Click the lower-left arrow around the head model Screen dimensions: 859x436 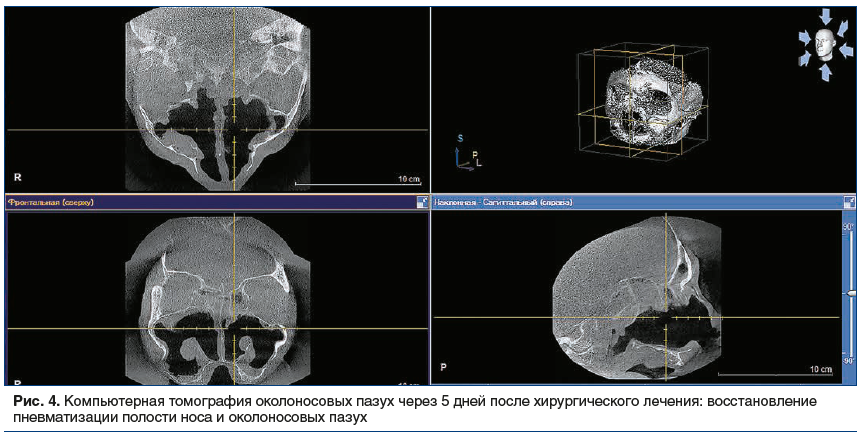805,58
